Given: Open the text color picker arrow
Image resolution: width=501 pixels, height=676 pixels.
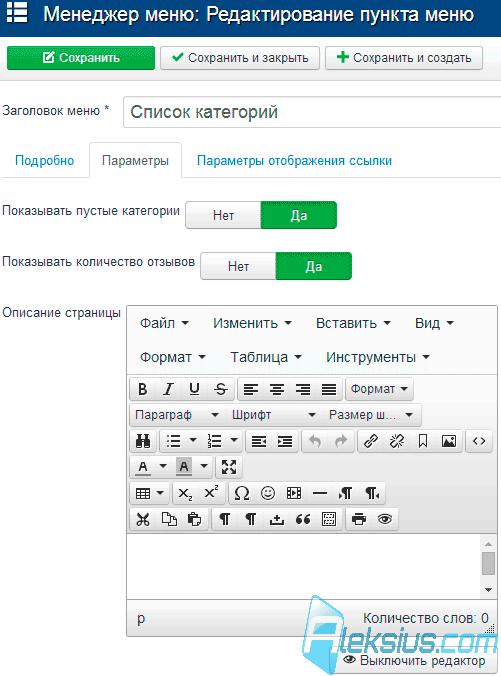Looking at the screenshot, I should 163,467.
